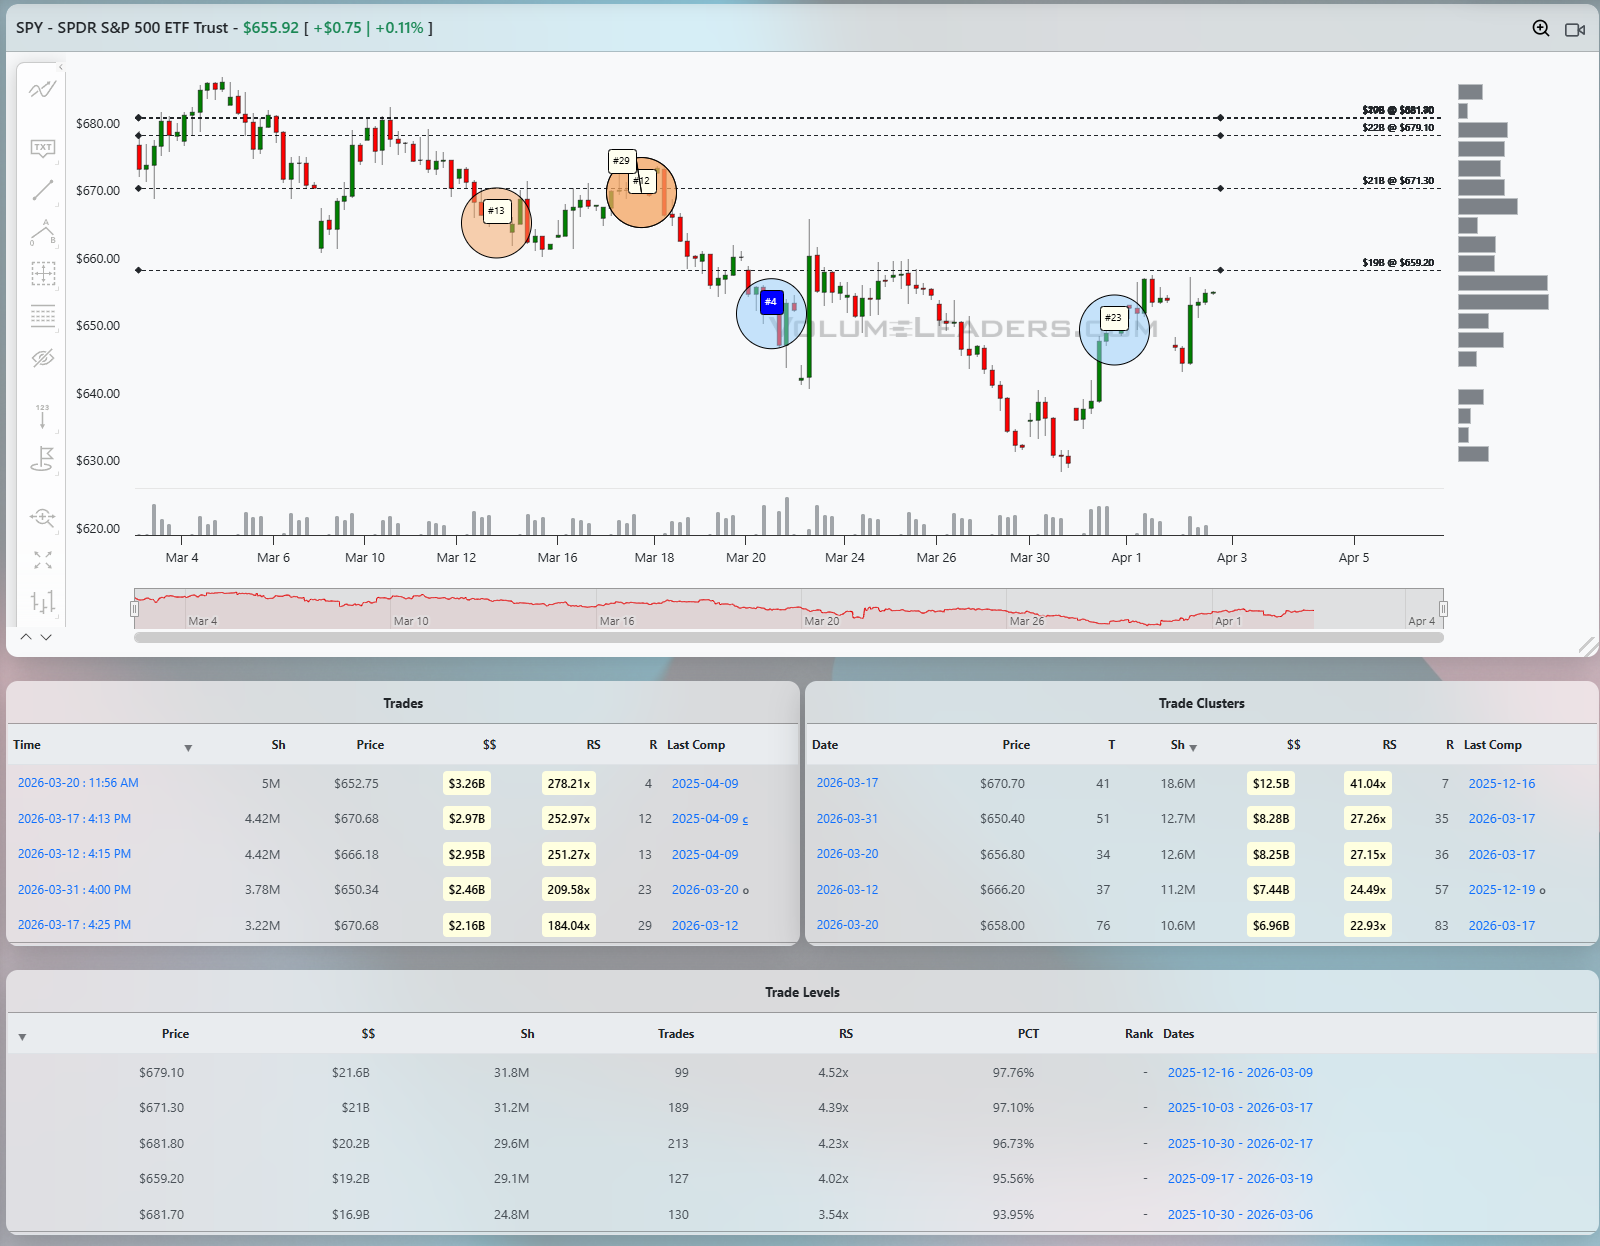Viewport: 1600px width, 1246px height.
Task: Click the $3.26B value badge
Action: point(467,783)
